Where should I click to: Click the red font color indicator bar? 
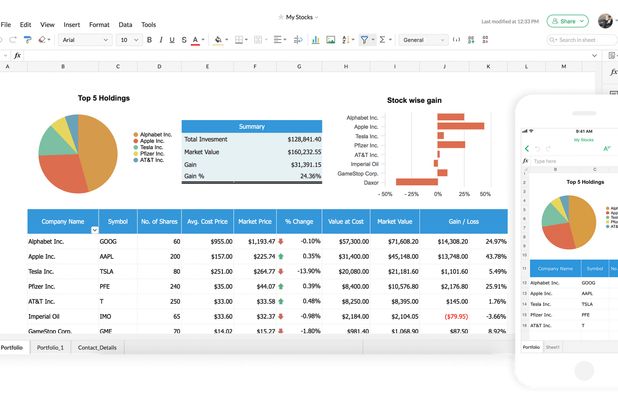[195, 44]
